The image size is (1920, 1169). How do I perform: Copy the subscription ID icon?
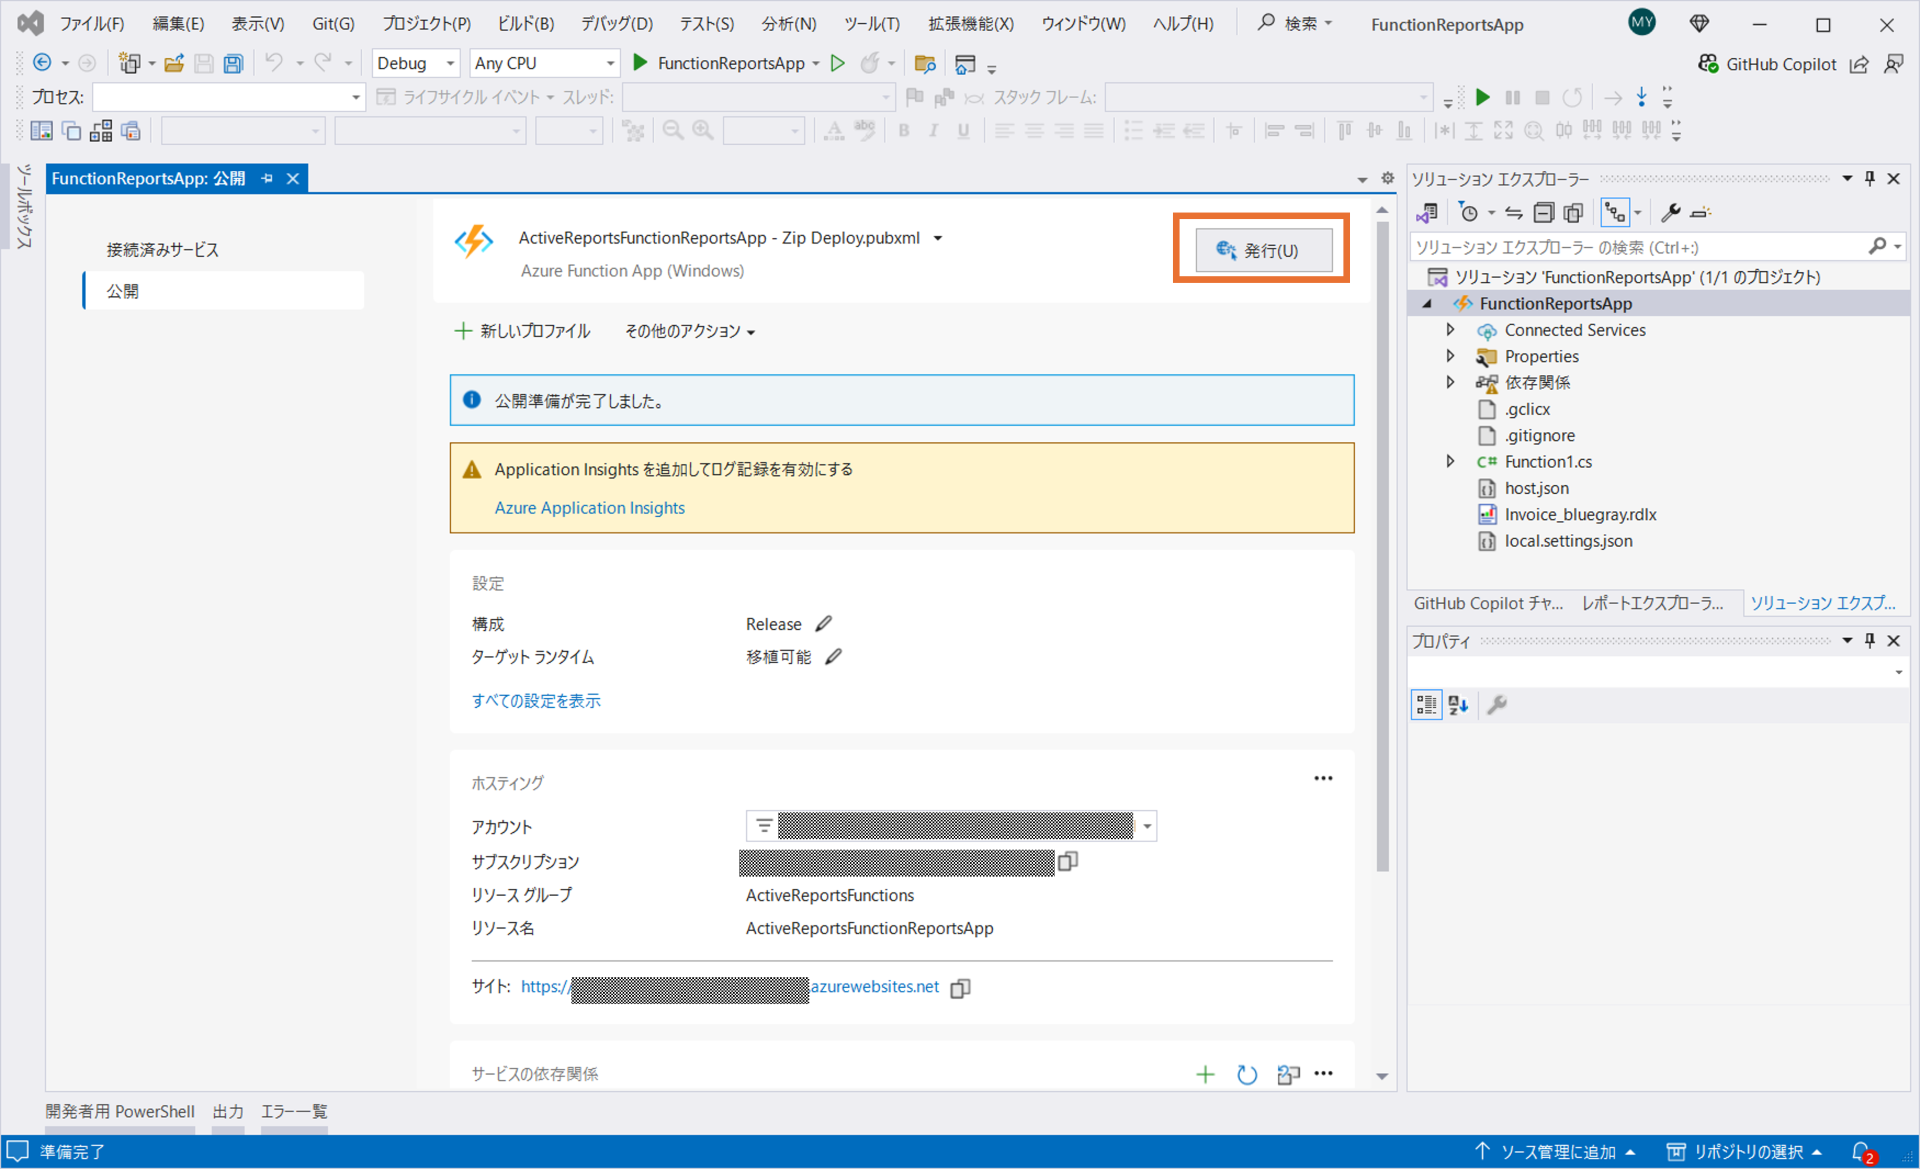coord(1068,861)
